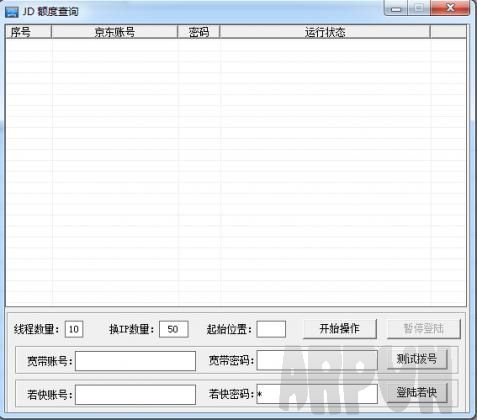The height and width of the screenshot is (420, 477).
Task: Click the 密码 column header
Action: (x=199, y=32)
